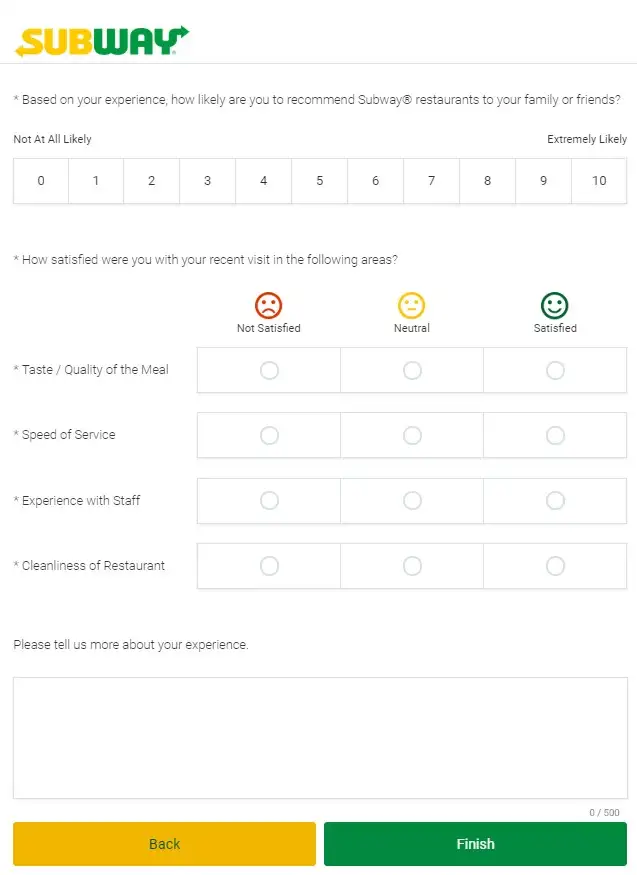Select Neutral for Taste / Quality of the Meal
Screen dimensions: 637x875
(411, 370)
